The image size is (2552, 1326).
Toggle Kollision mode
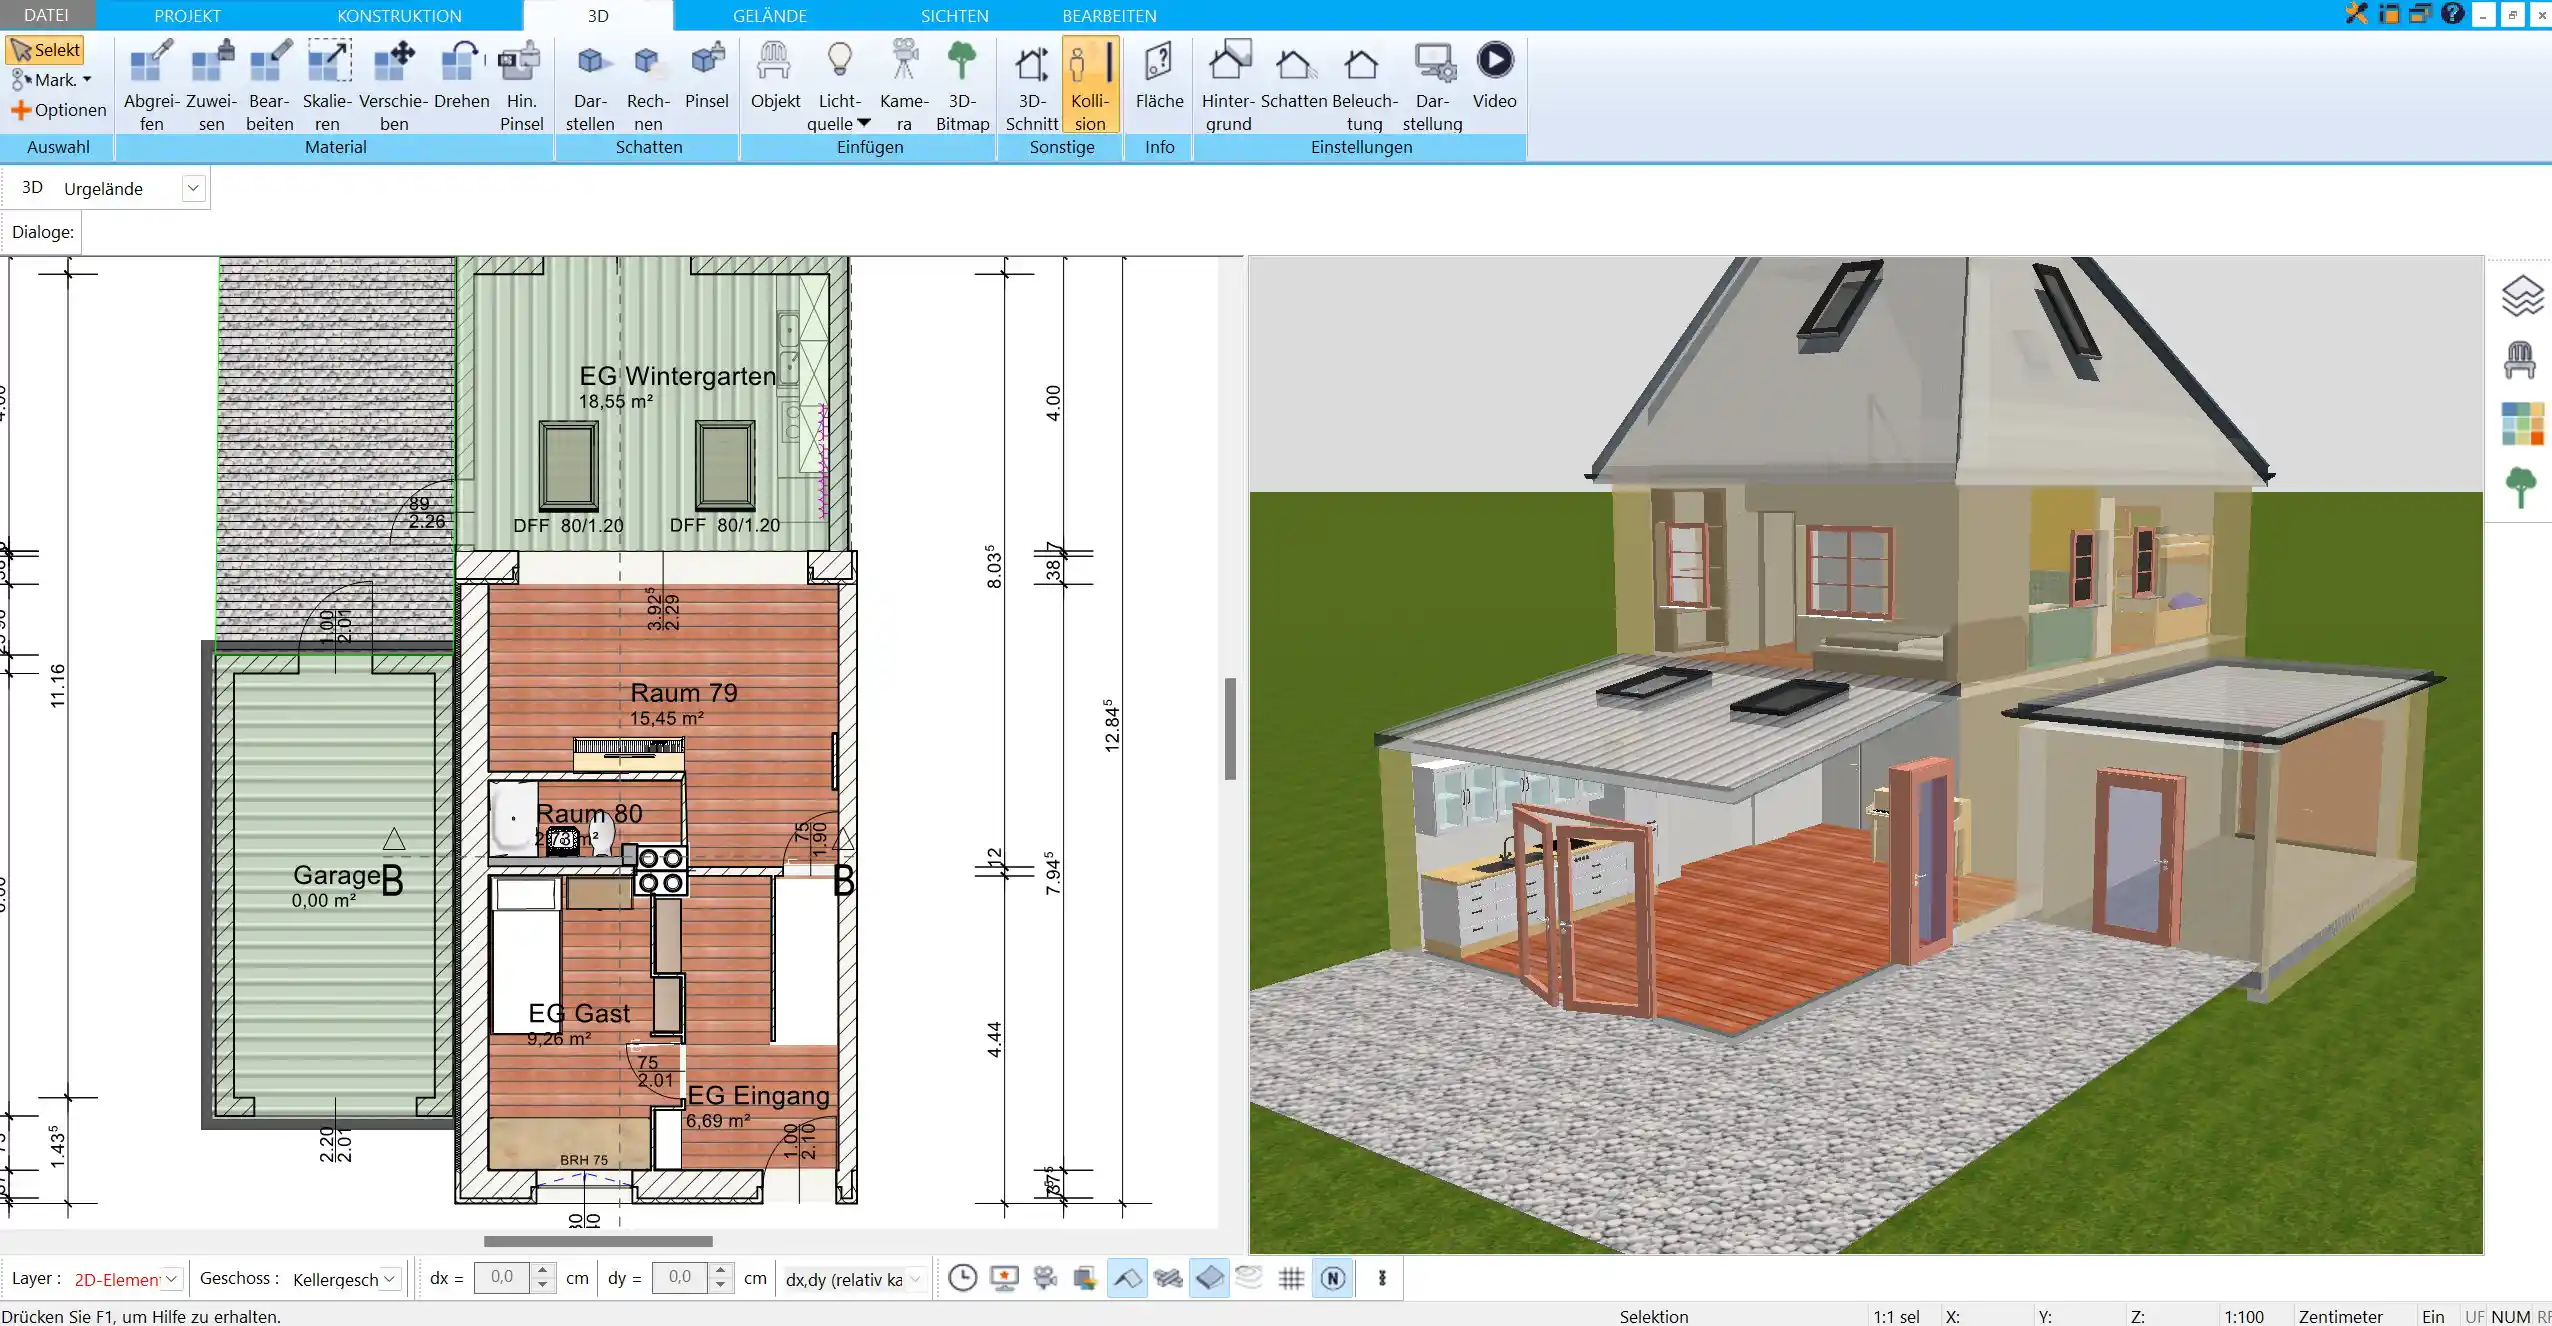tap(1090, 86)
